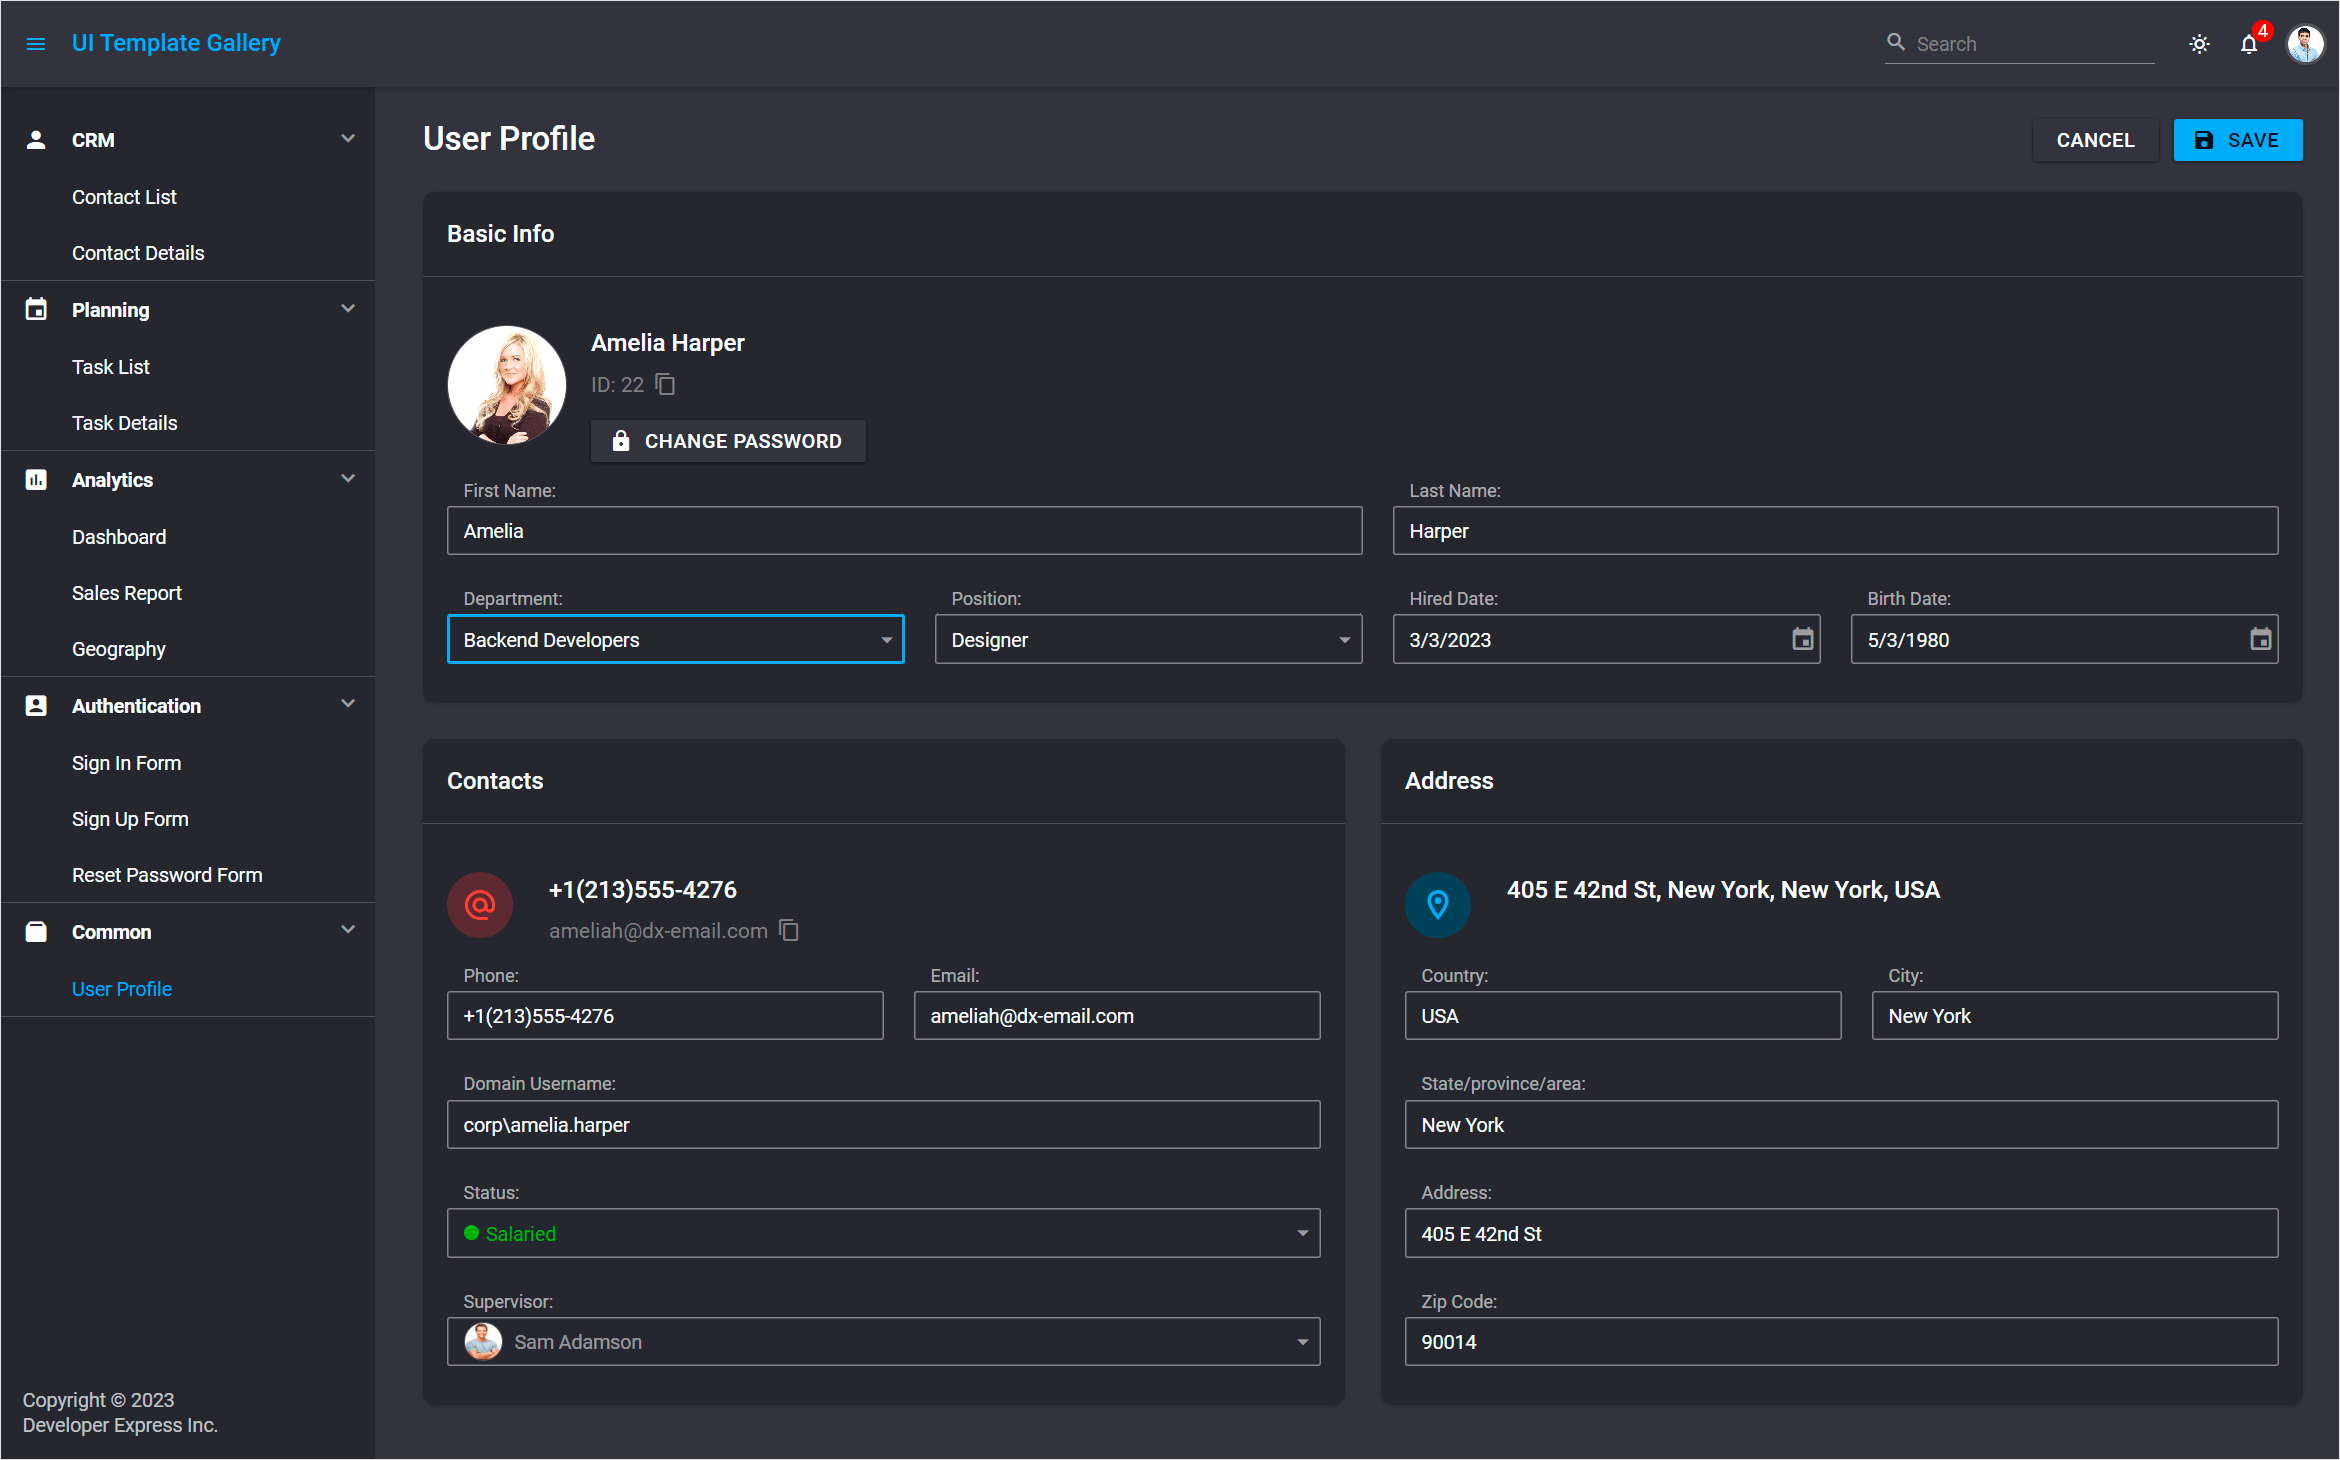Click the user avatar in top bar
Screen dimensions: 2340x1460
point(2305,43)
